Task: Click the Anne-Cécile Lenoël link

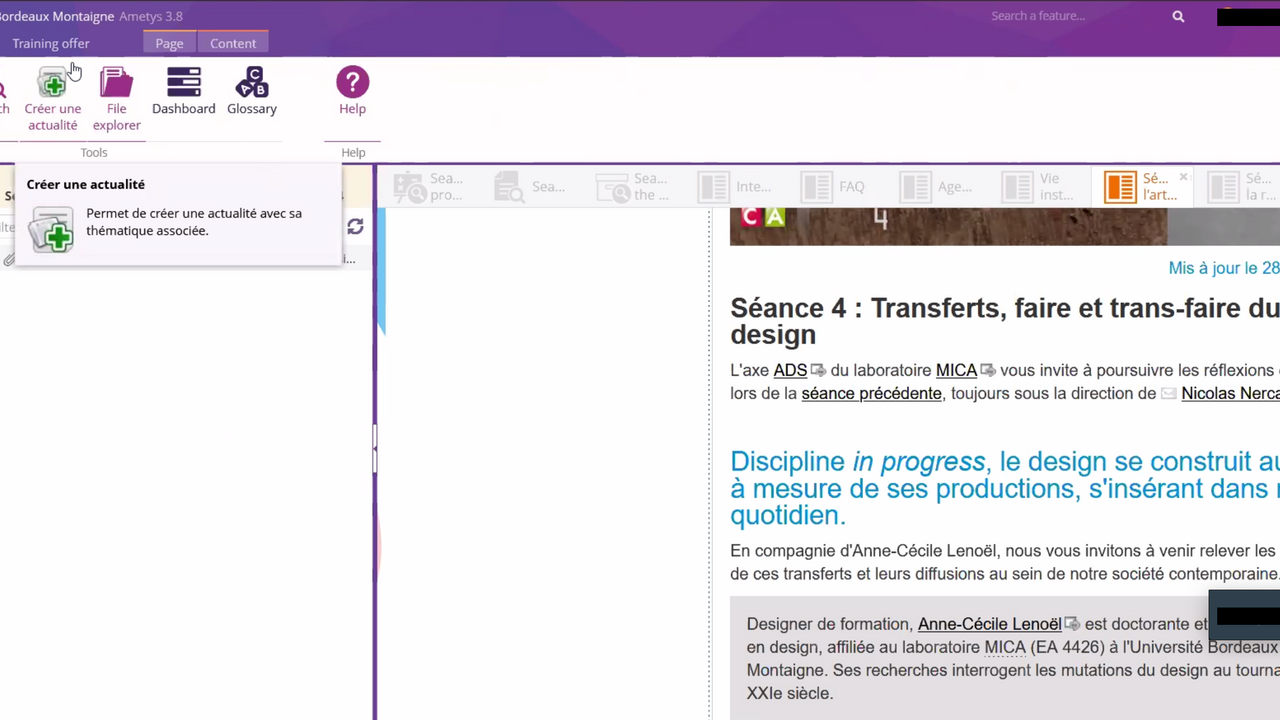Action: (x=989, y=624)
